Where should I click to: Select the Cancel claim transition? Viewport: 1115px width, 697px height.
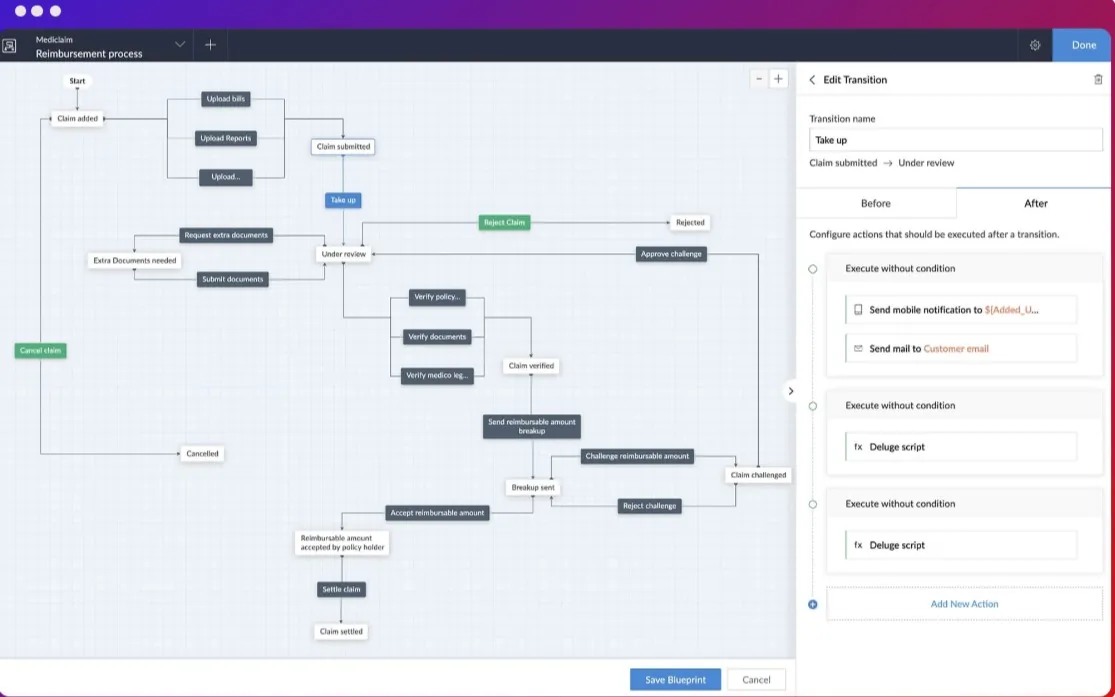(x=41, y=351)
